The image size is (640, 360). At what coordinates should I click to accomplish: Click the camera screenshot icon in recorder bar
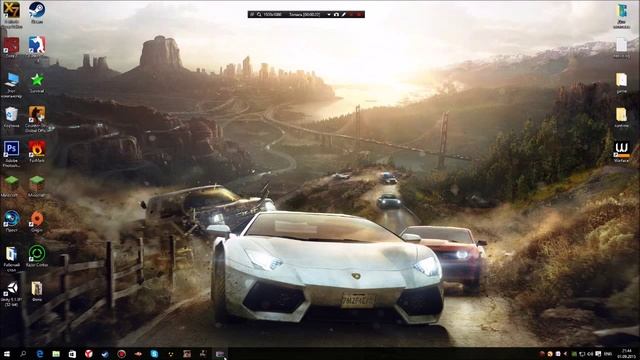336,14
